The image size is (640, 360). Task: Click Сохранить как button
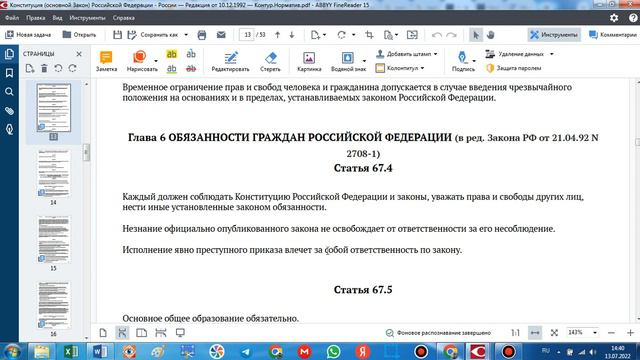(x=152, y=35)
